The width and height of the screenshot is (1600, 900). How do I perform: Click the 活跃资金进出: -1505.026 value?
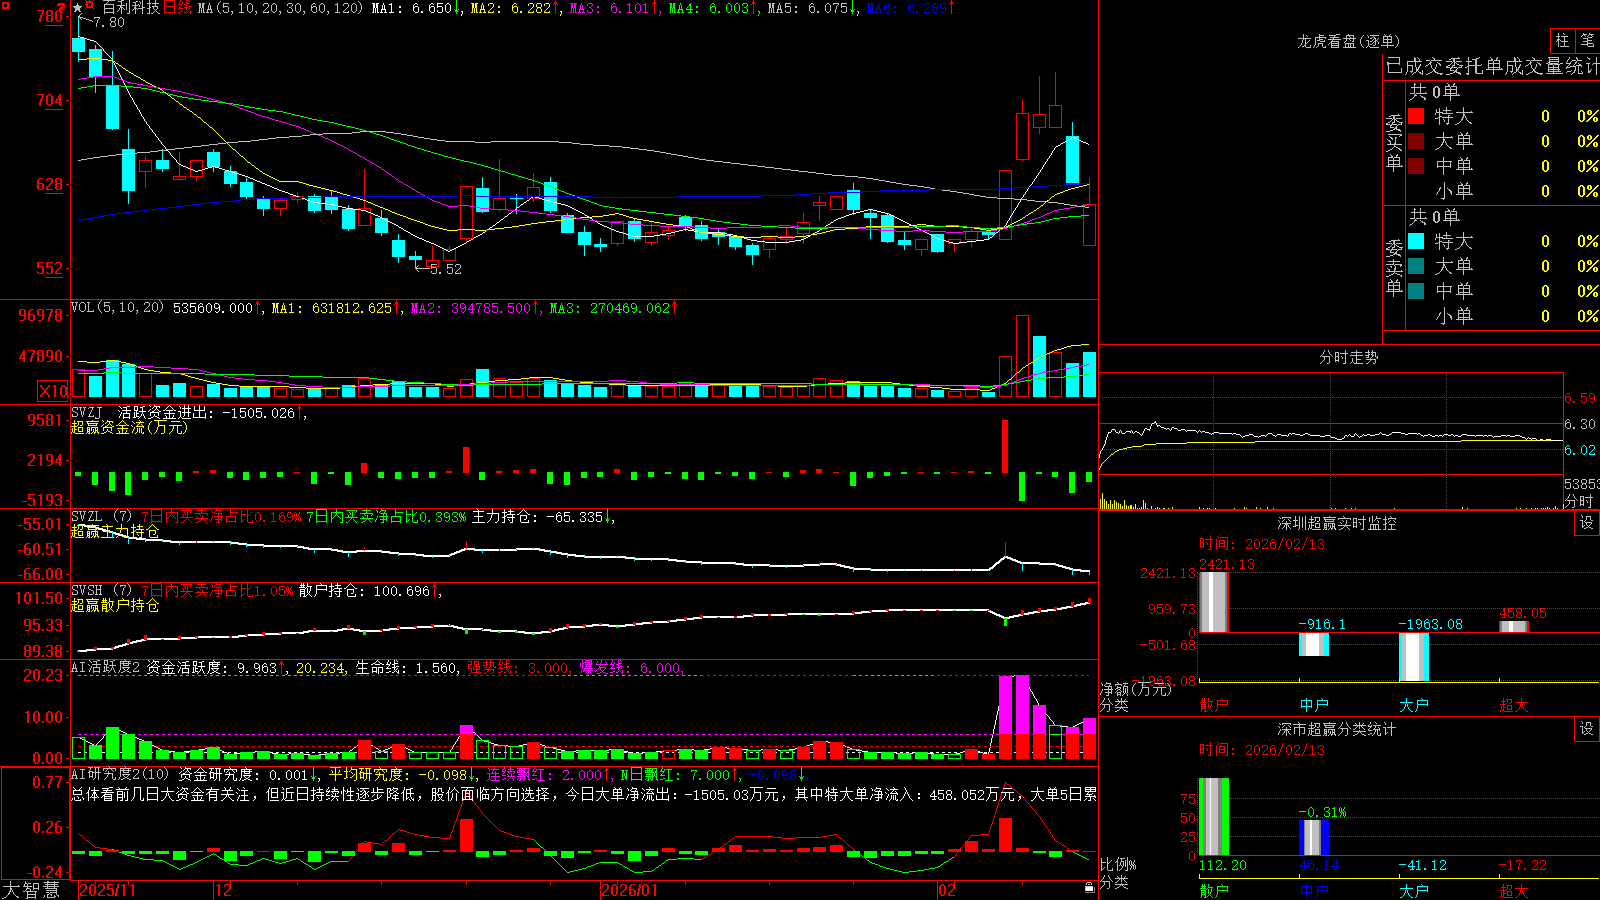[211, 412]
